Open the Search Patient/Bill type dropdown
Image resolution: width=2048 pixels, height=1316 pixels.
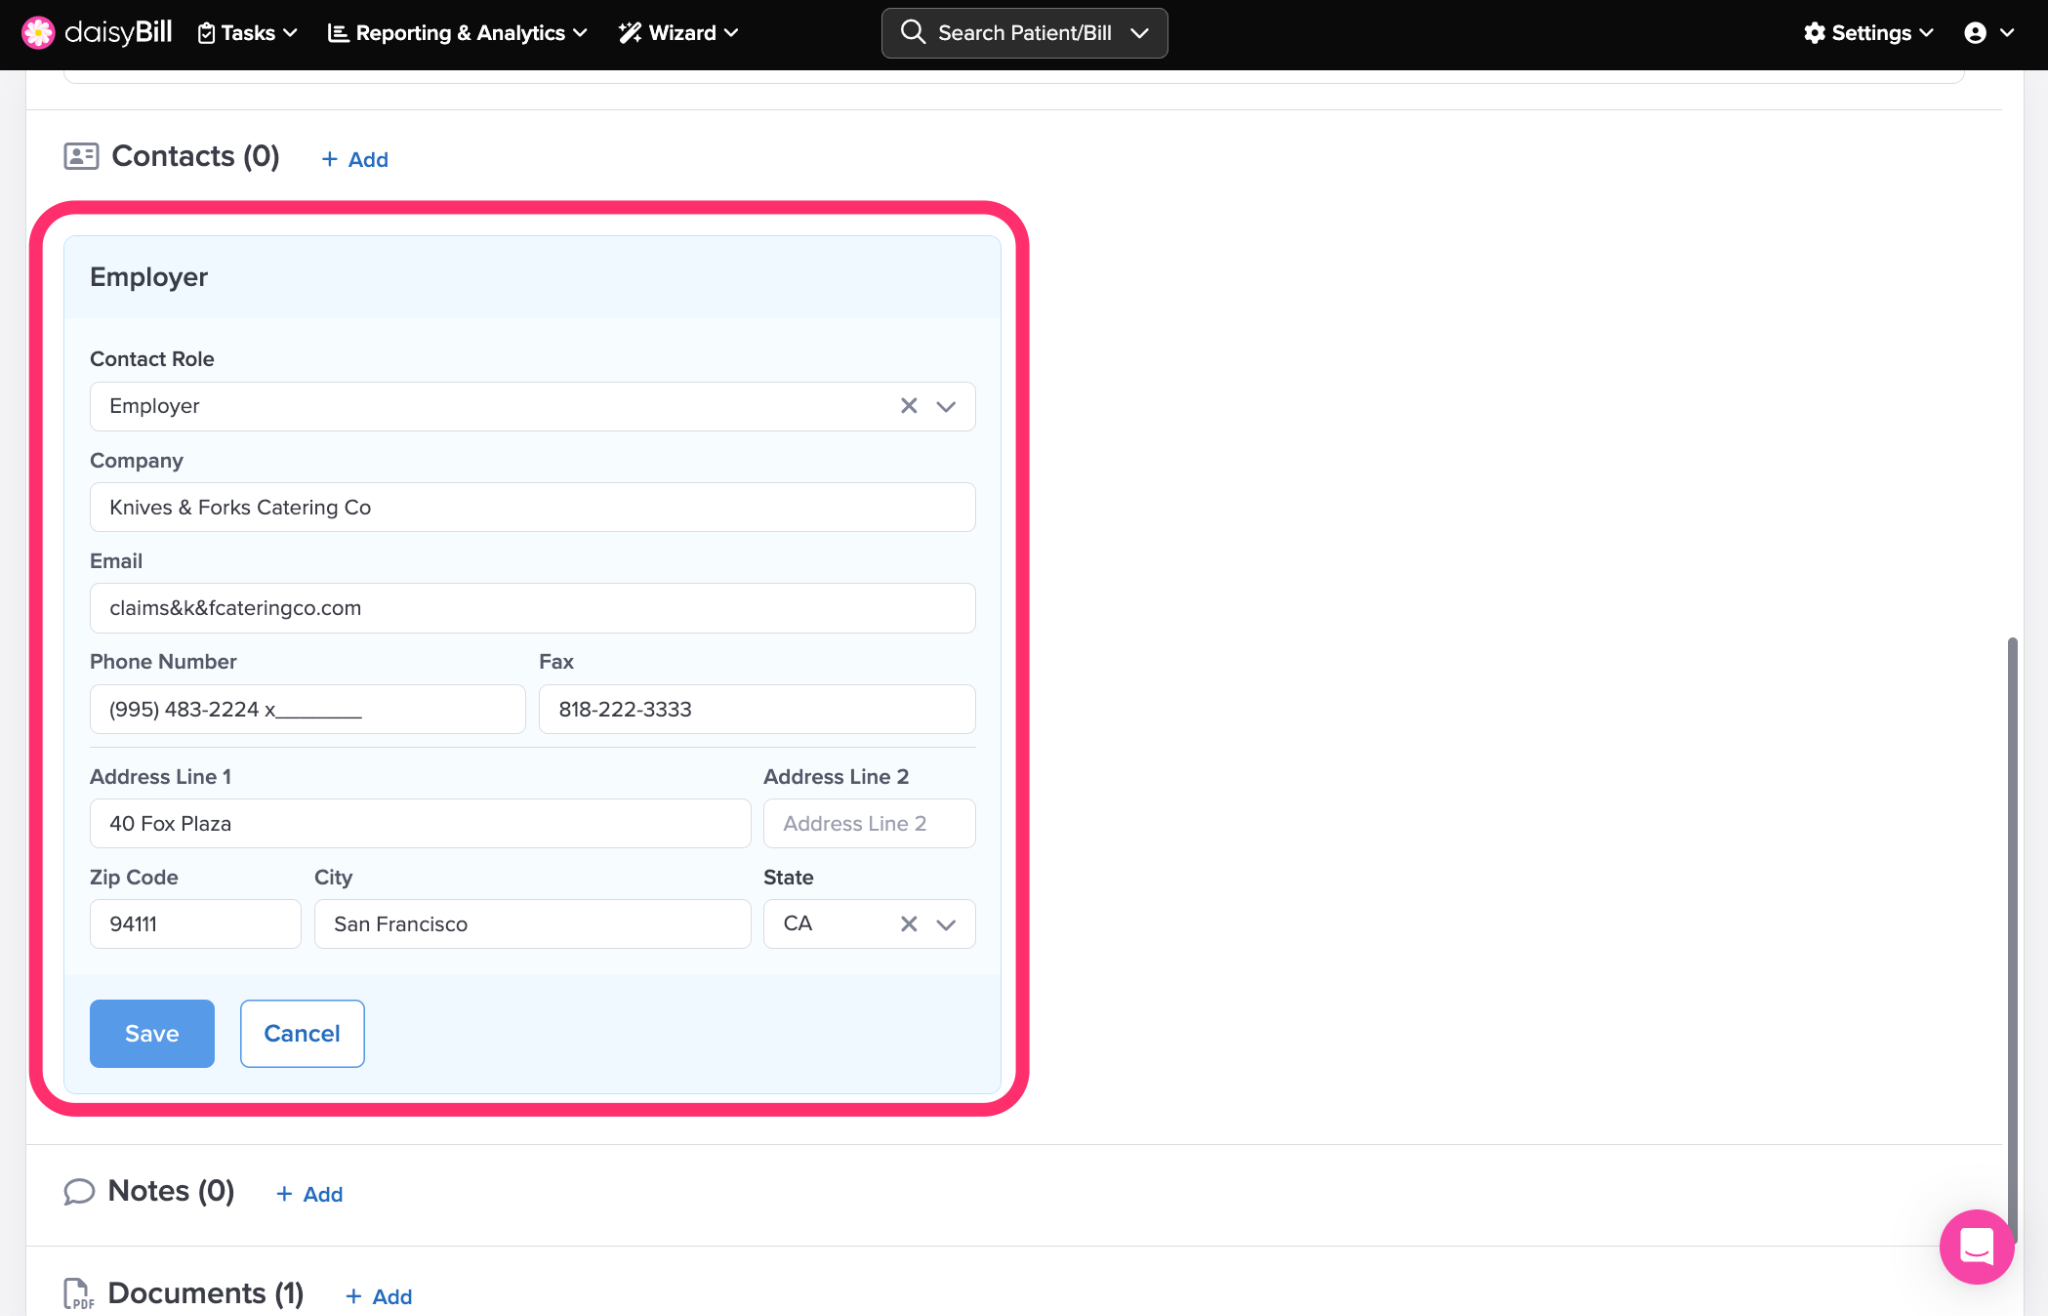coord(1139,33)
